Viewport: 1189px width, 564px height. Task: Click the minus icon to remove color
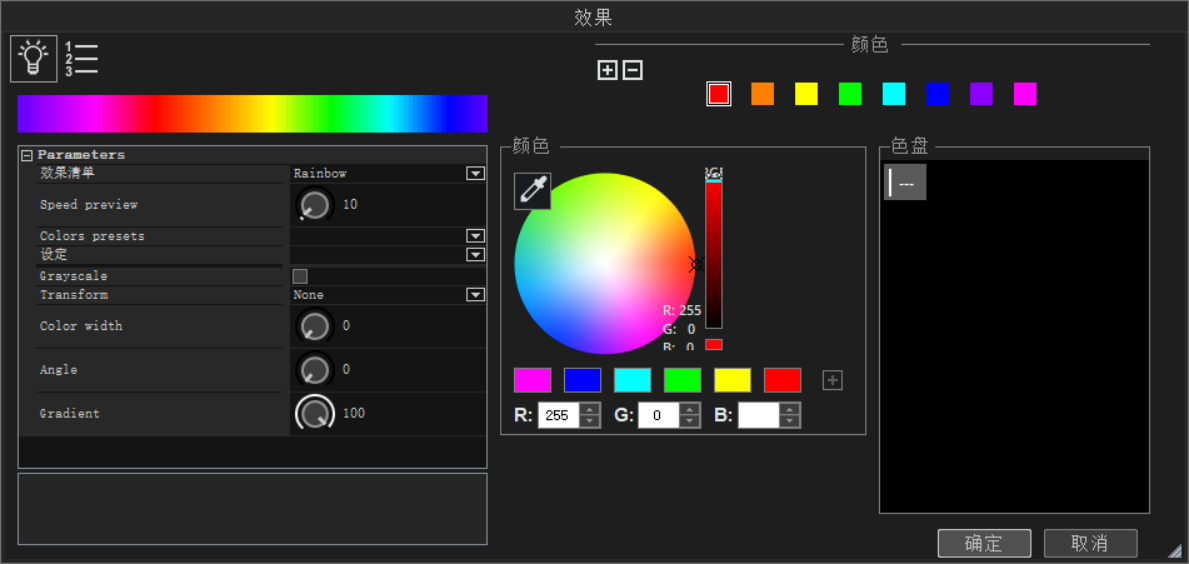(x=633, y=70)
